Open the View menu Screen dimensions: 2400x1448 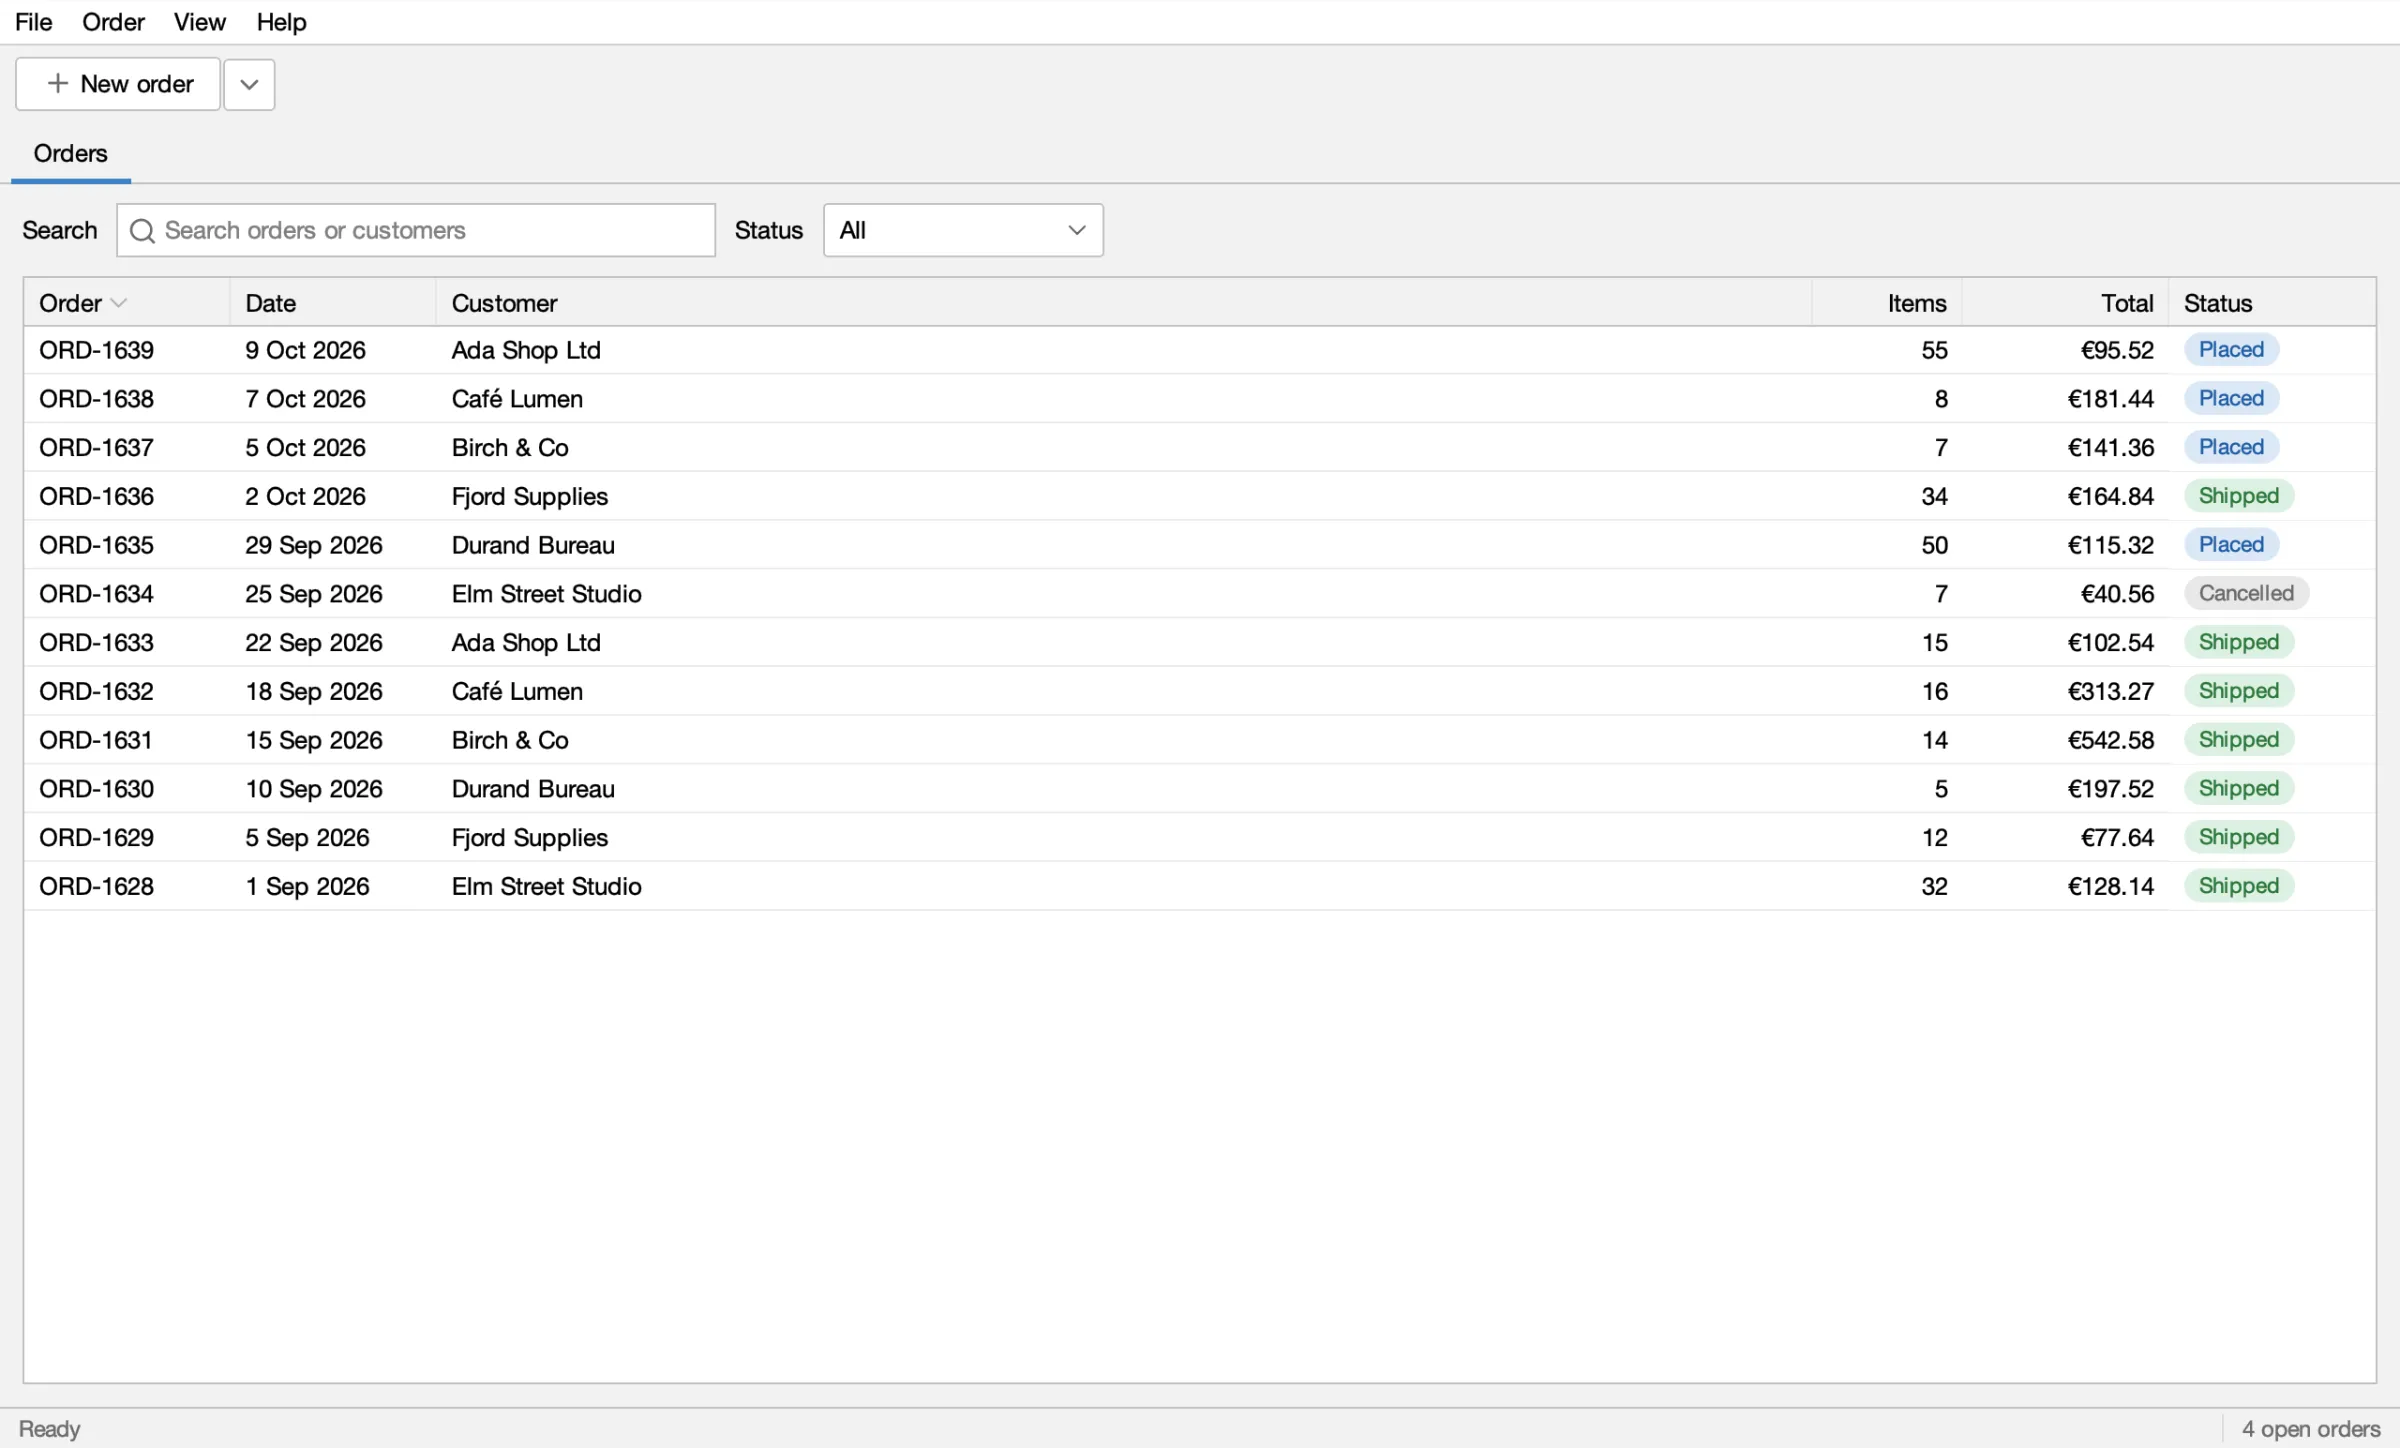pyautogui.click(x=199, y=22)
